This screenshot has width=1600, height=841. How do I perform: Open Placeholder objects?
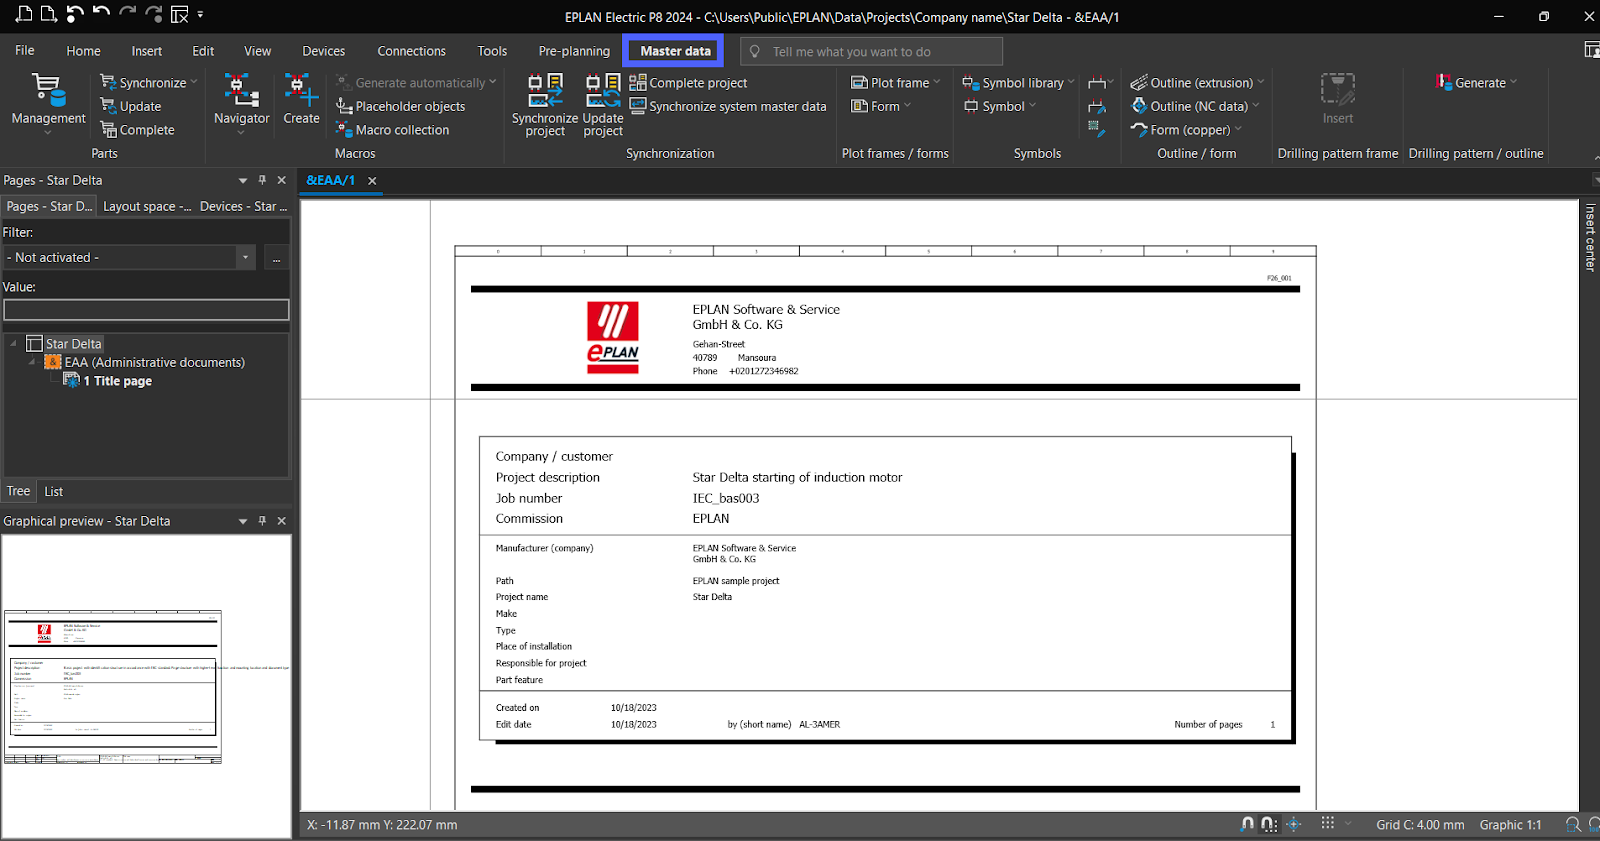(401, 106)
